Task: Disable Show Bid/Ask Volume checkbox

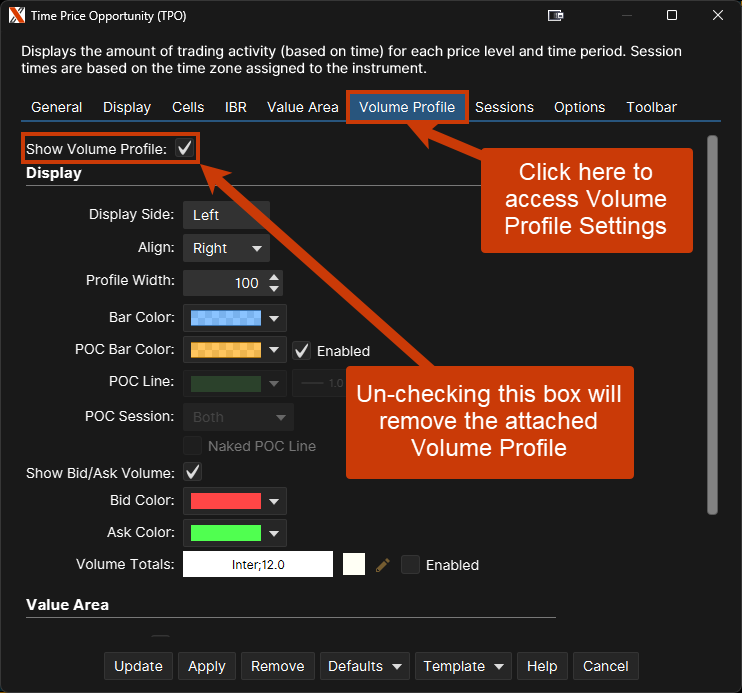Action: click(193, 472)
